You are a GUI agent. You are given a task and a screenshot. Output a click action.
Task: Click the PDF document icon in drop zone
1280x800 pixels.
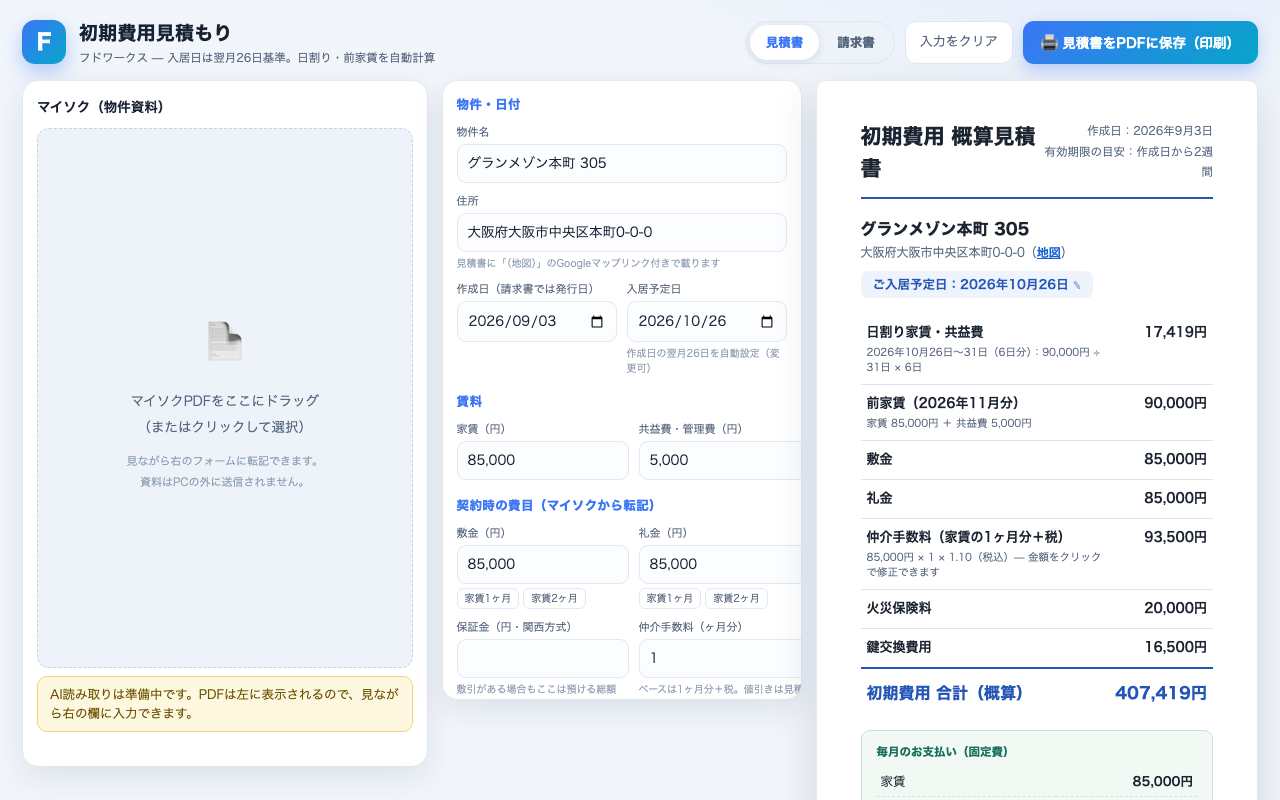[x=225, y=341]
